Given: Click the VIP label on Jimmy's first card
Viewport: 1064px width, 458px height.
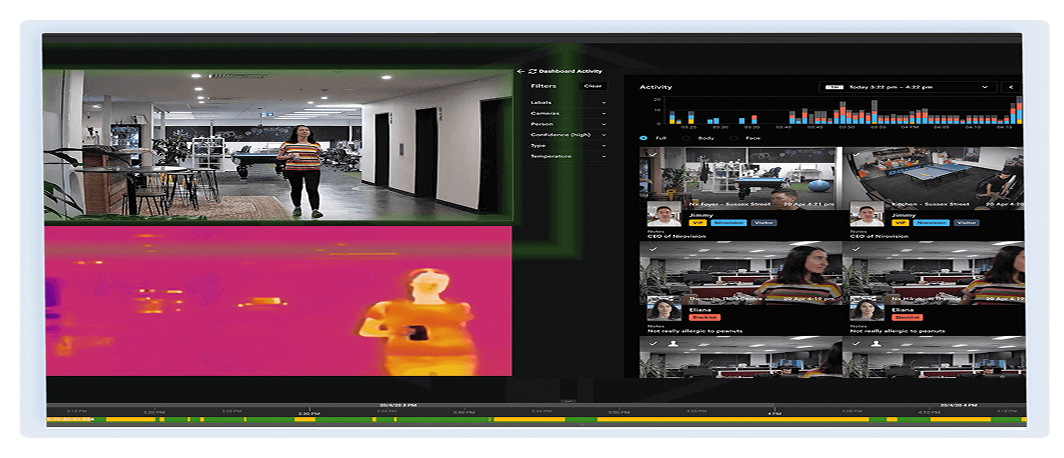Looking at the screenshot, I should click(x=698, y=223).
